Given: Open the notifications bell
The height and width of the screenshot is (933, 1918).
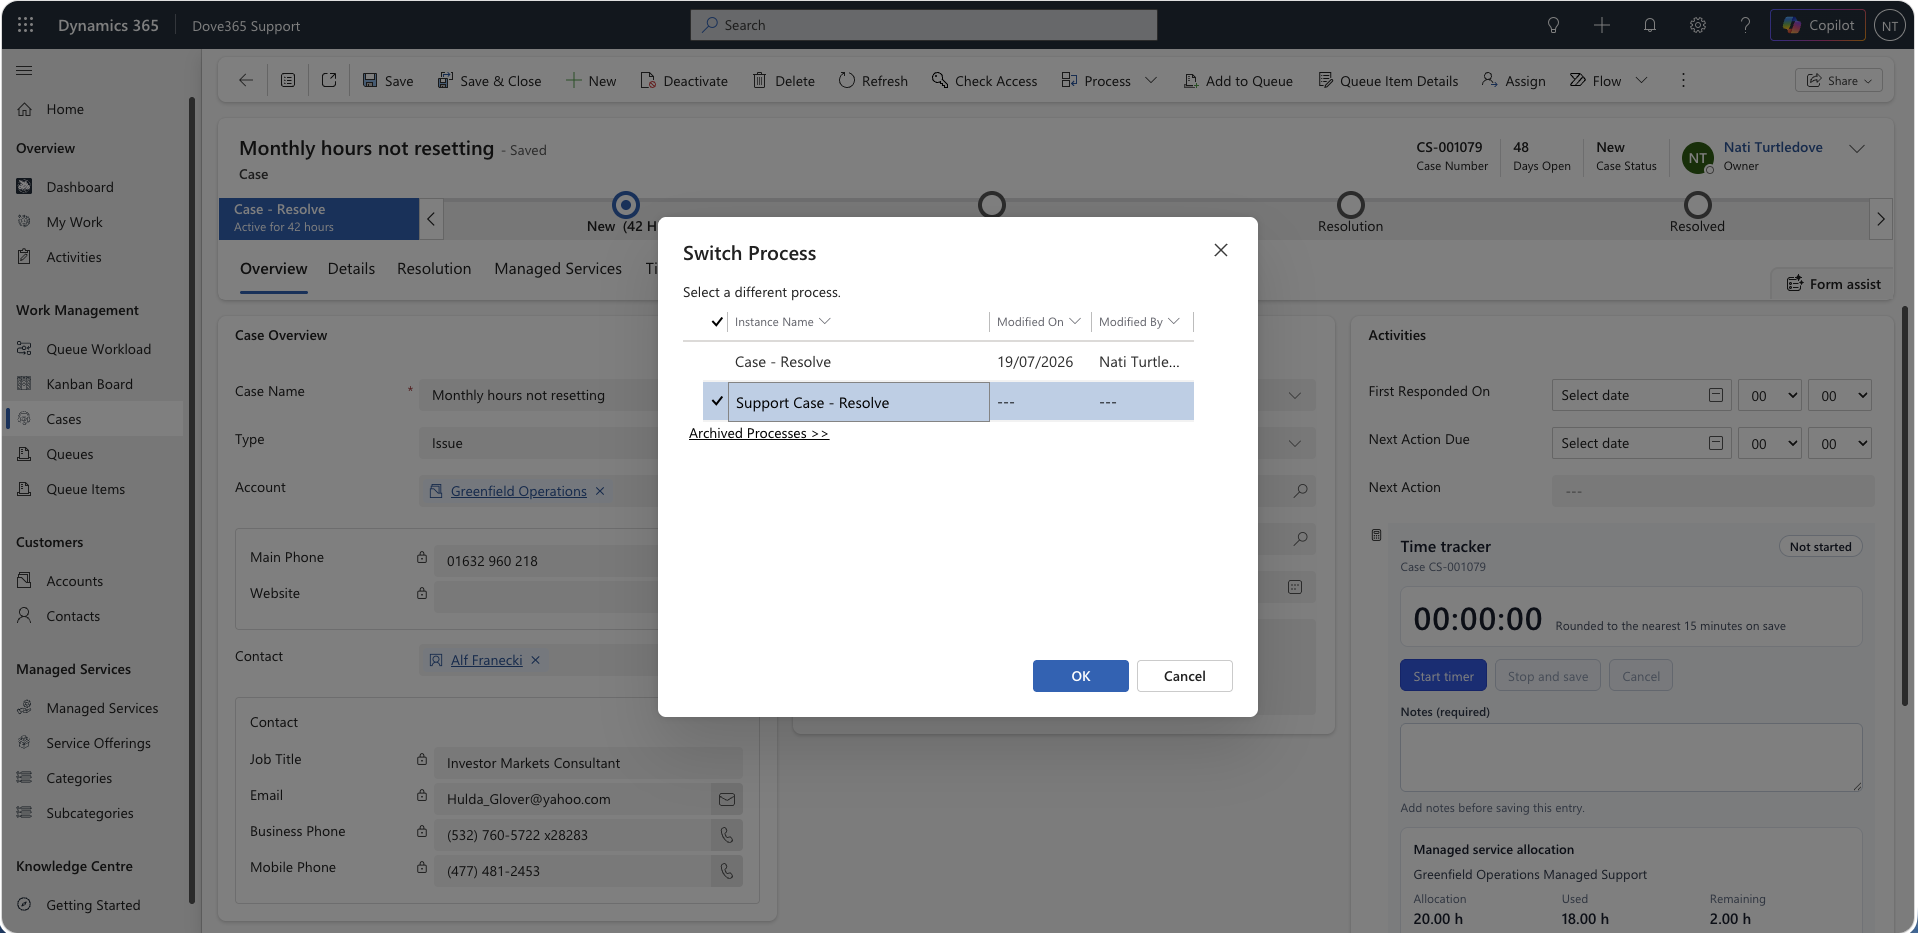Looking at the screenshot, I should coord(1649,25).
